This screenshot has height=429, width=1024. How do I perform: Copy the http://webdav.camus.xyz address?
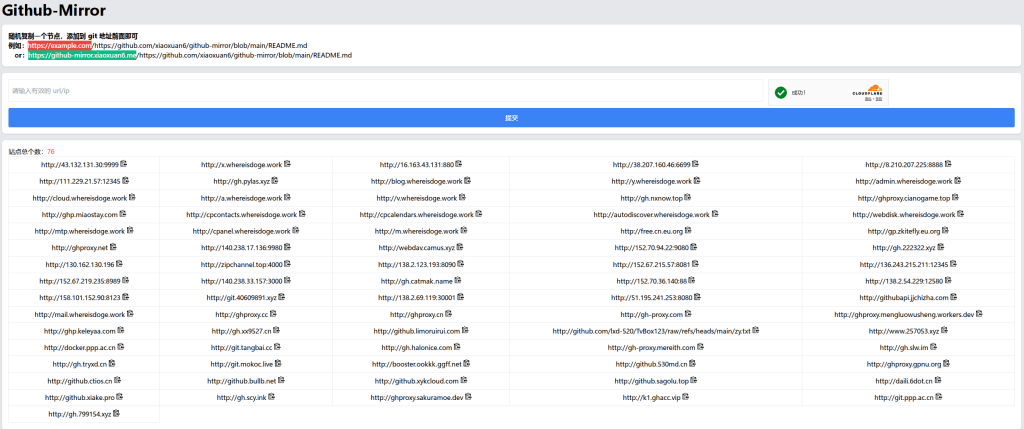click(458, 247)
